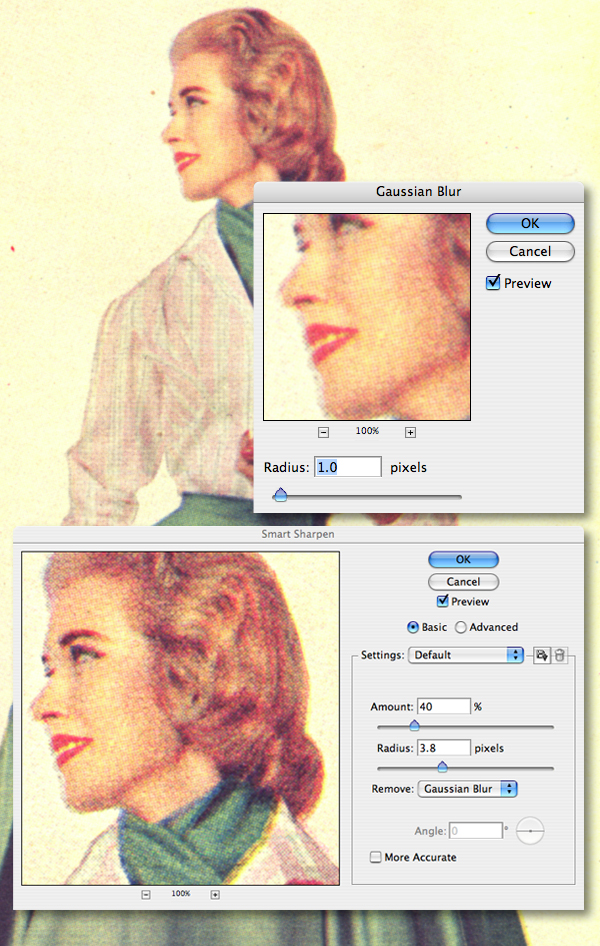Cancel the Gaussian Blur dialog

(x=530, y=252)
